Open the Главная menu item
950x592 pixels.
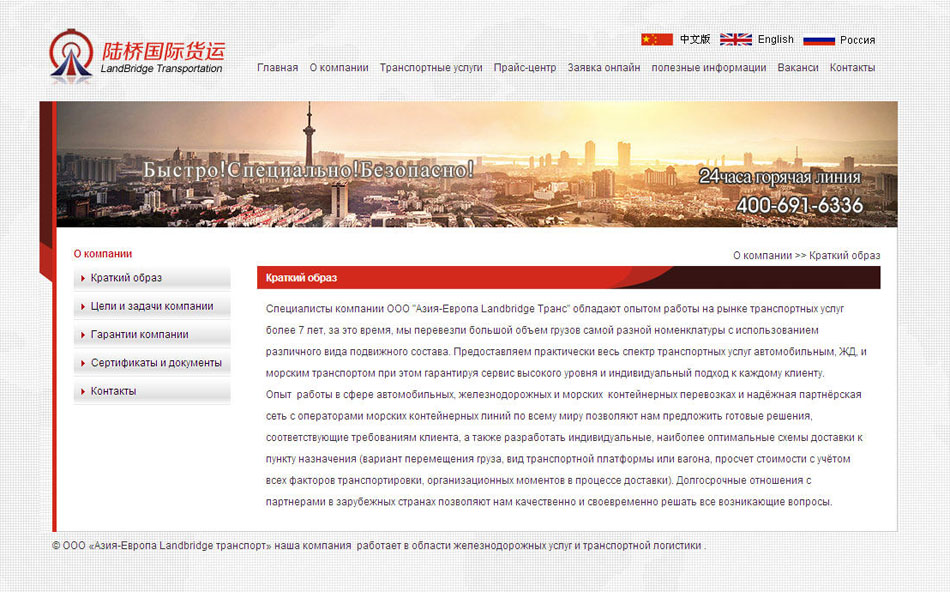[277, 68]
